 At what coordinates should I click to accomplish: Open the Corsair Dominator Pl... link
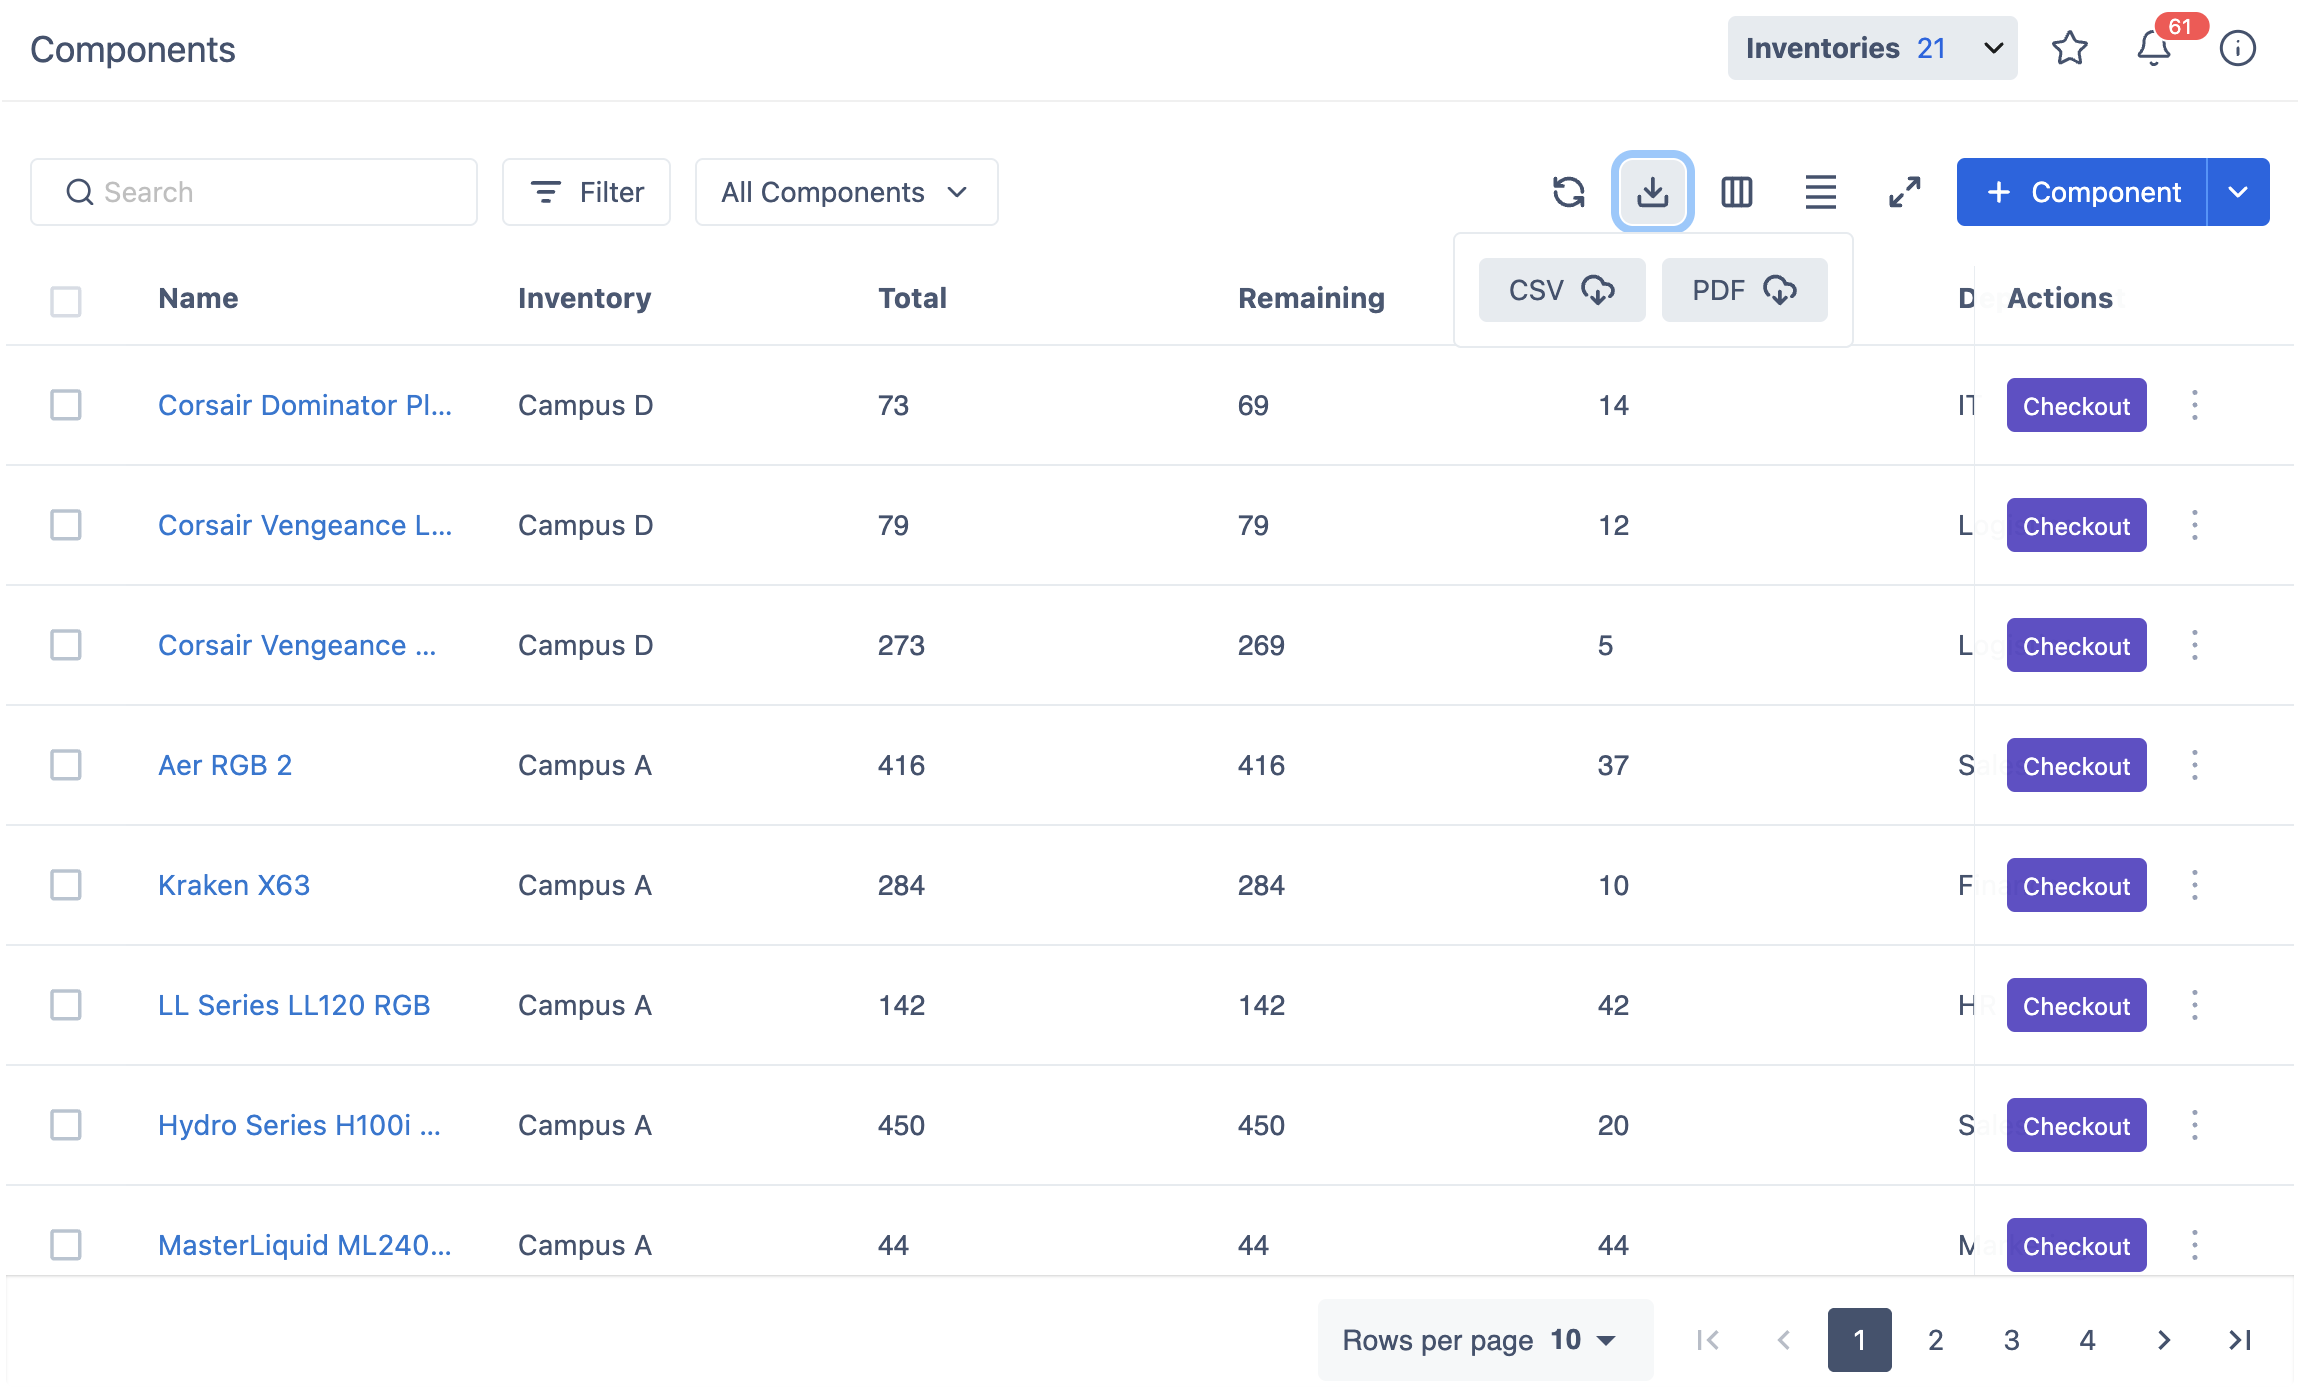(x=304, y=405)
